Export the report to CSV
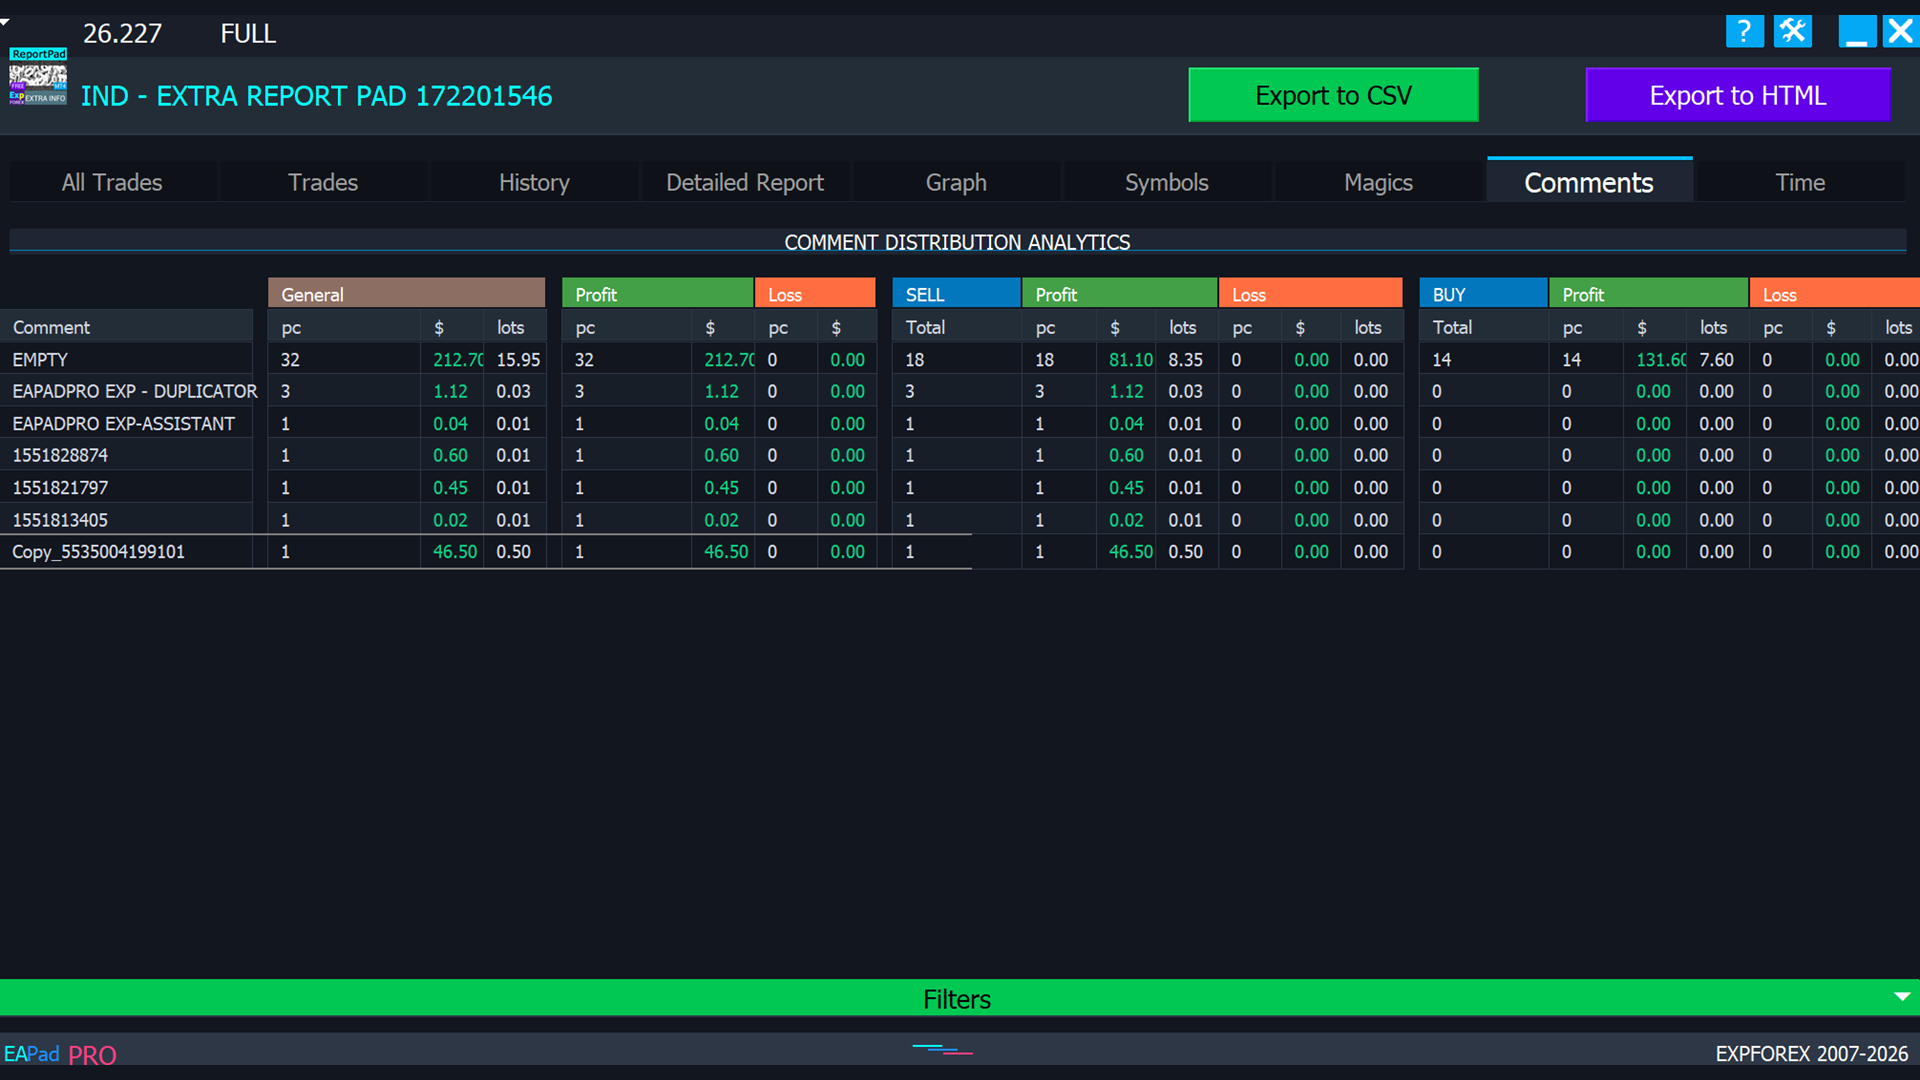The image size is (1920, 1080). (x=1333, y=95)
